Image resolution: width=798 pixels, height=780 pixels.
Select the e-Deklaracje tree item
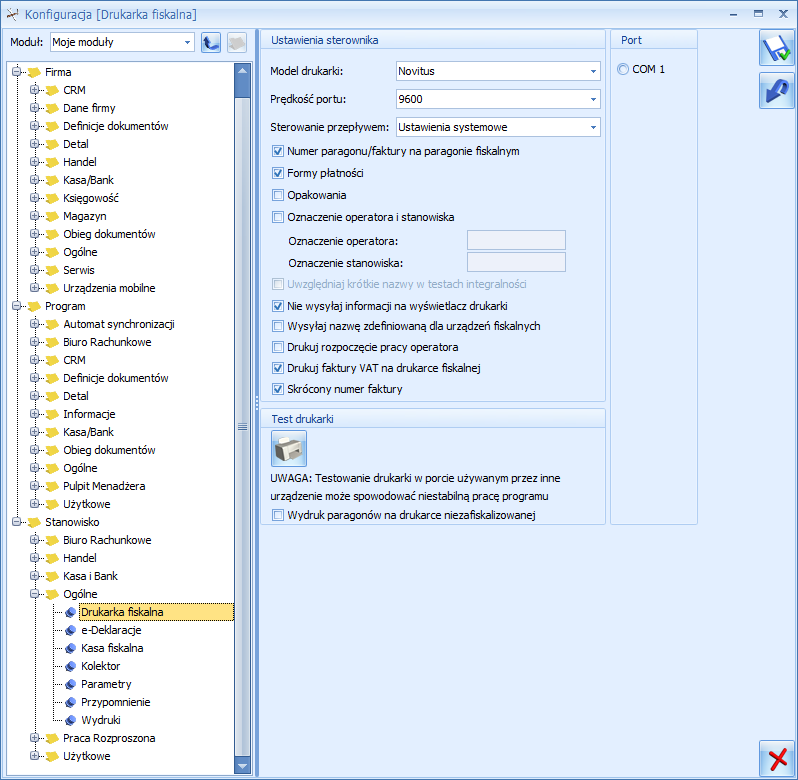(x=111, y=630)
